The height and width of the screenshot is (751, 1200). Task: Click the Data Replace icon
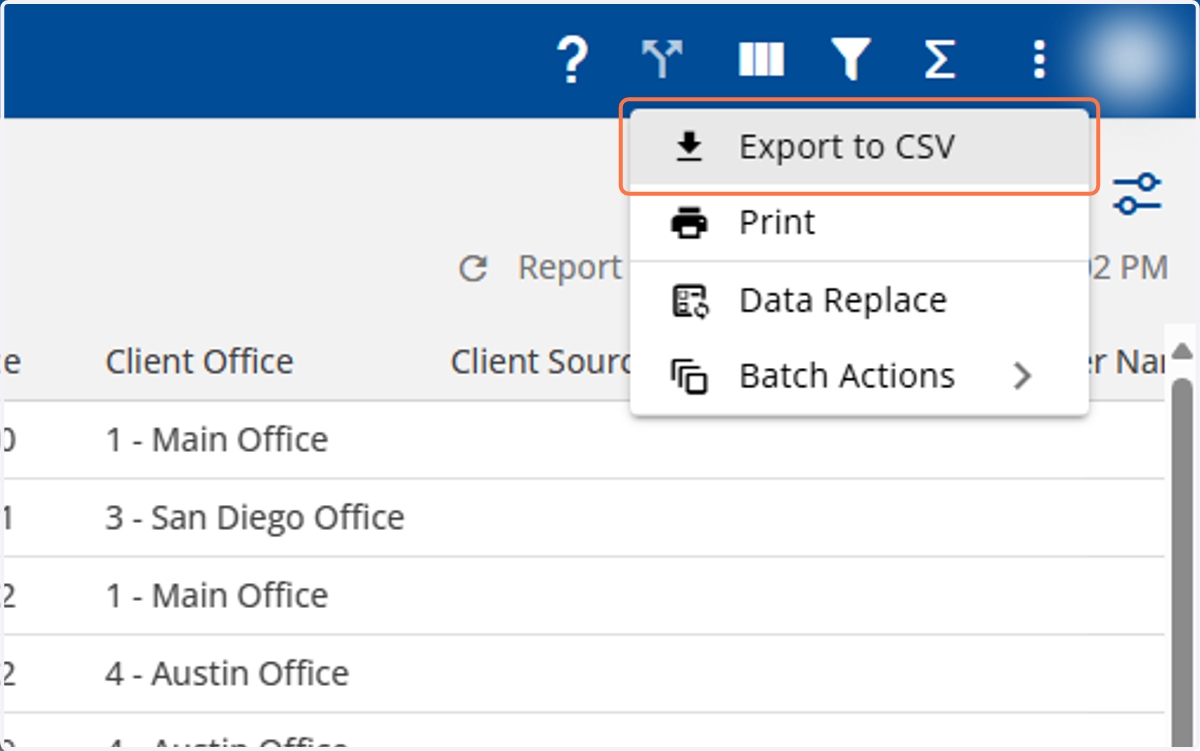689,300
